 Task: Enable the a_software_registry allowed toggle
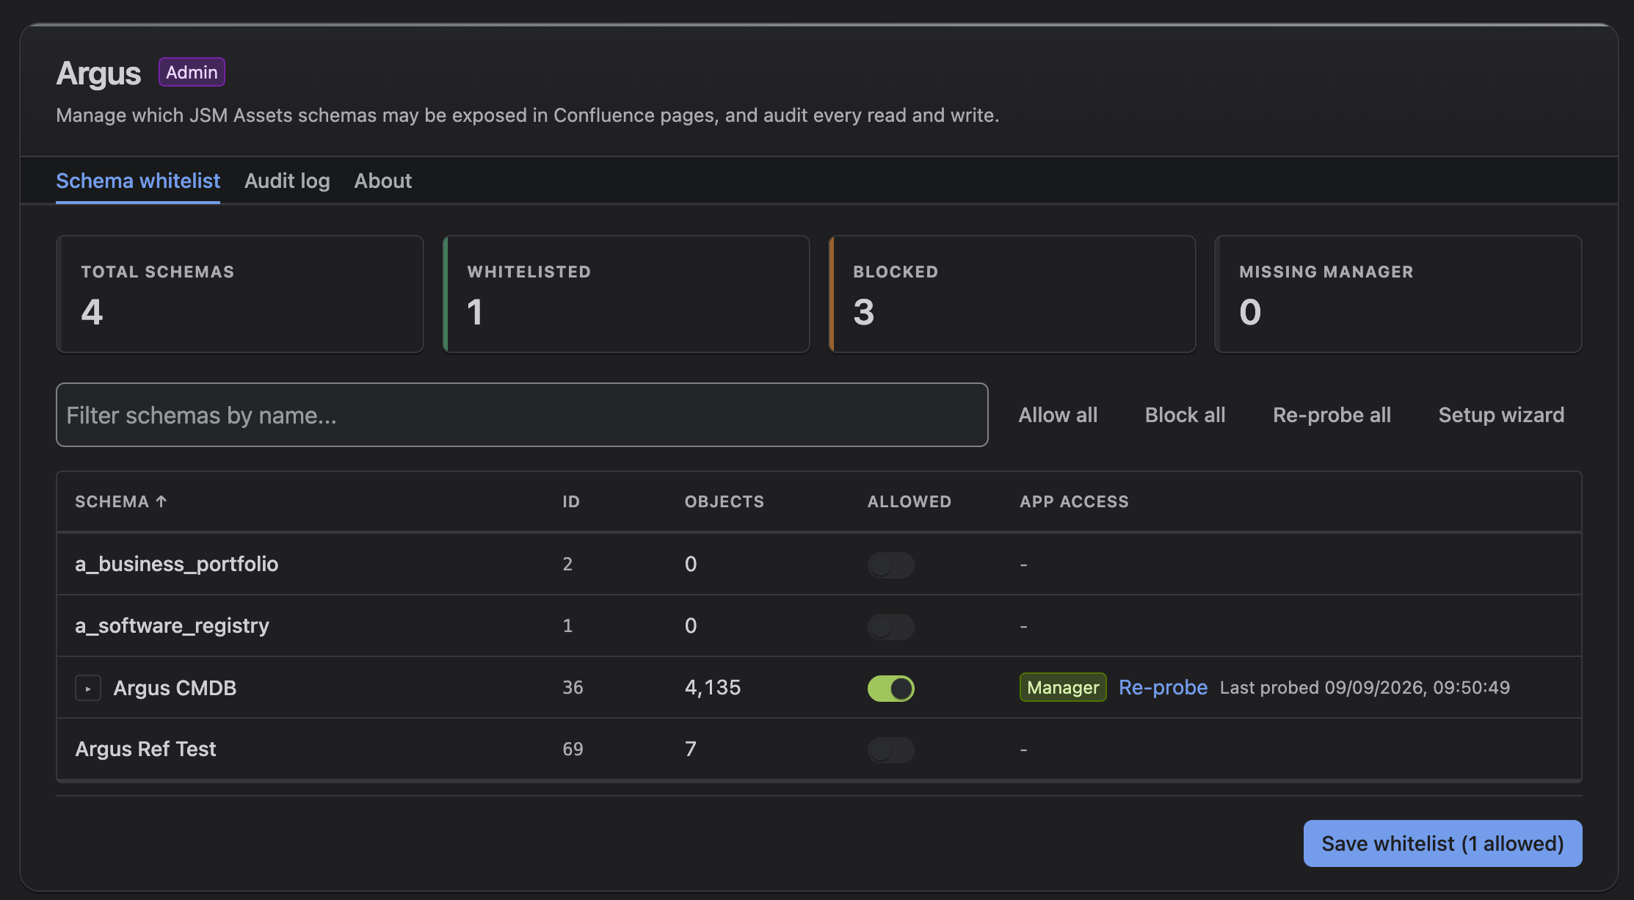point(890,627)
